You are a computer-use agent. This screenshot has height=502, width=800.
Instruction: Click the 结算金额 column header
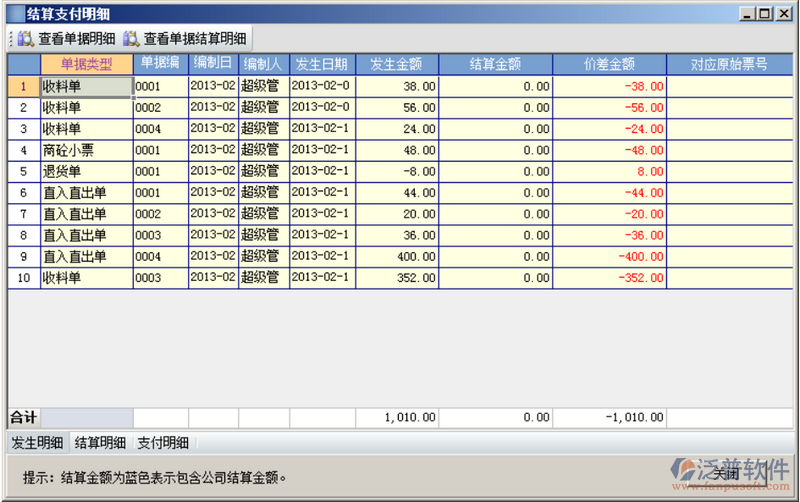tap(495, 64)
